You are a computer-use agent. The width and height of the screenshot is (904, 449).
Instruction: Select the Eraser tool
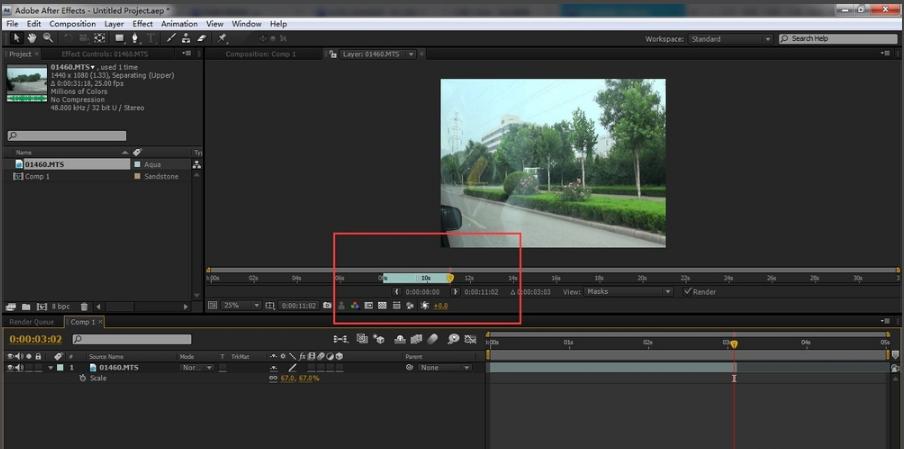(x=201, y=38)
